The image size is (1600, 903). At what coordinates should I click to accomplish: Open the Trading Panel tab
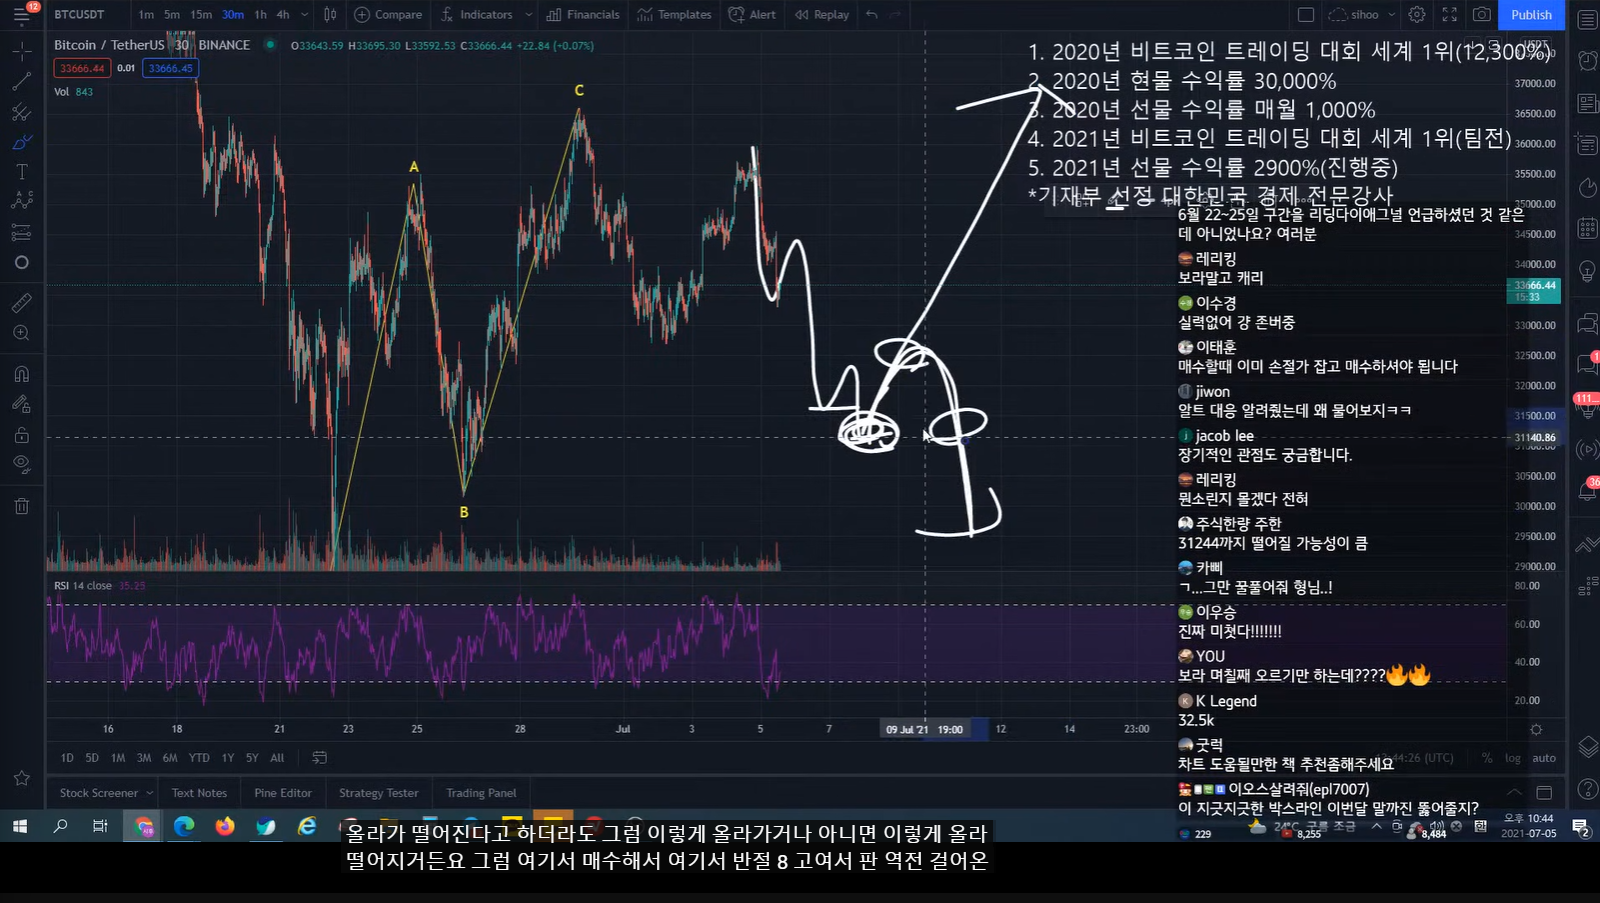pos(481,793)
